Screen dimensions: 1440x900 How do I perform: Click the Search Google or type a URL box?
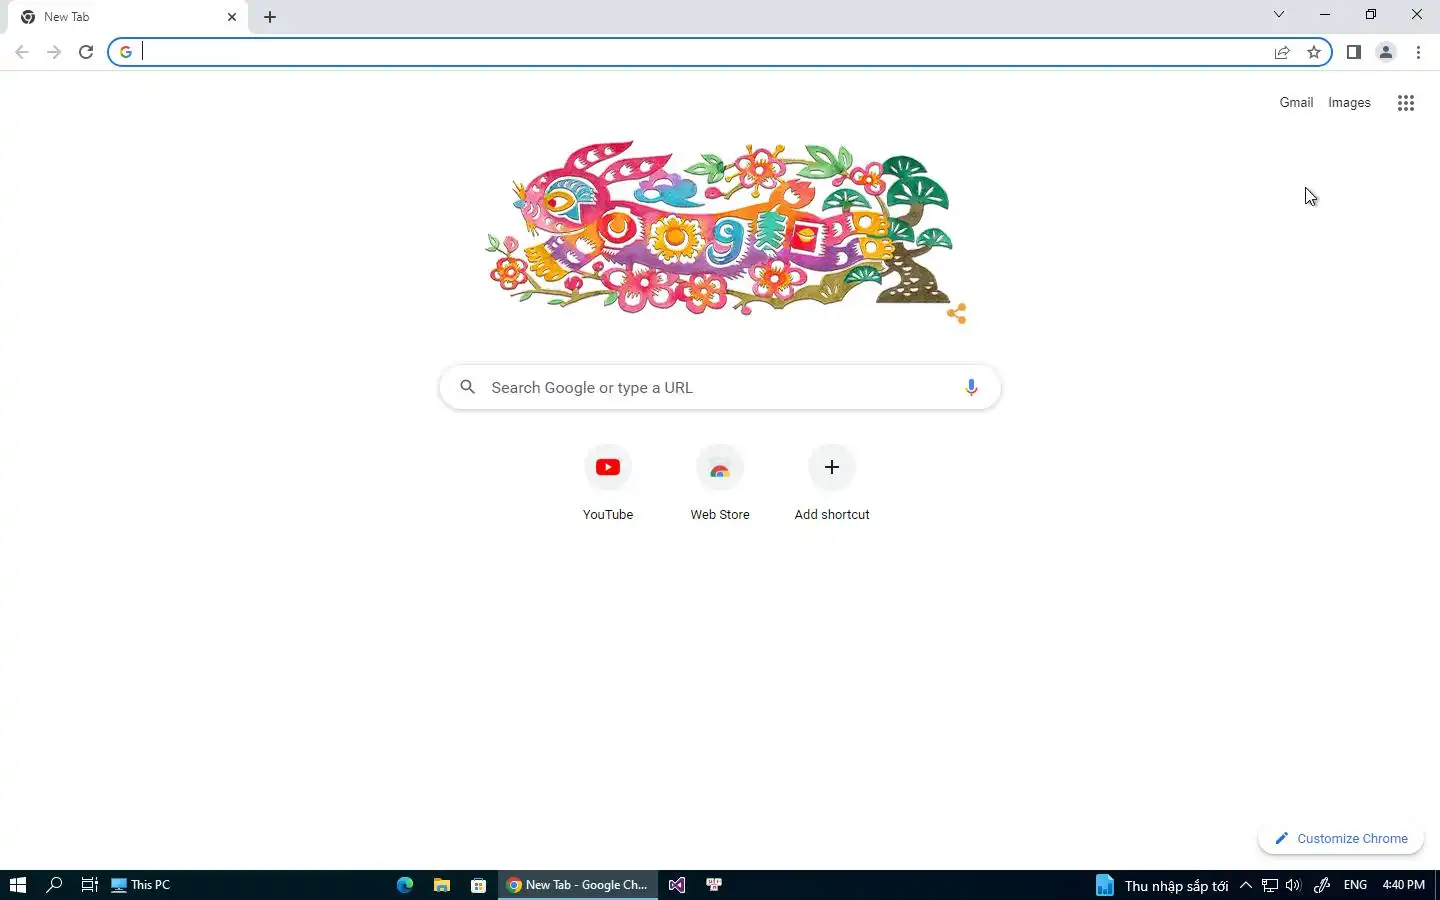pyautogui.click(x=720, y=387)
